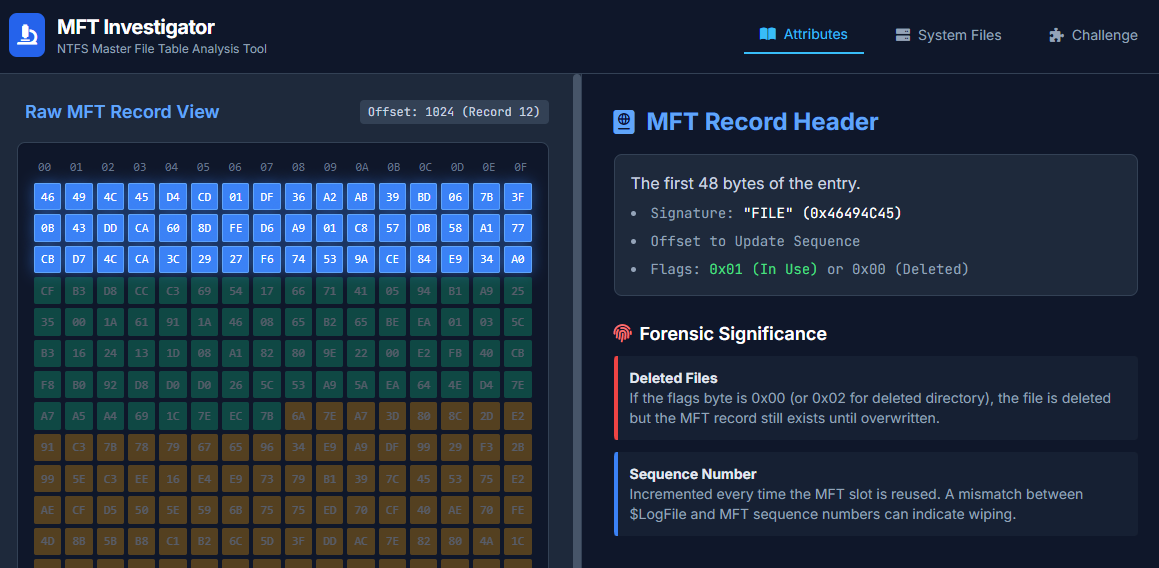Click the passport icon beside MFT Record Header
Image resolution: width=1159 pixels, height=568 pixels.
624,122
